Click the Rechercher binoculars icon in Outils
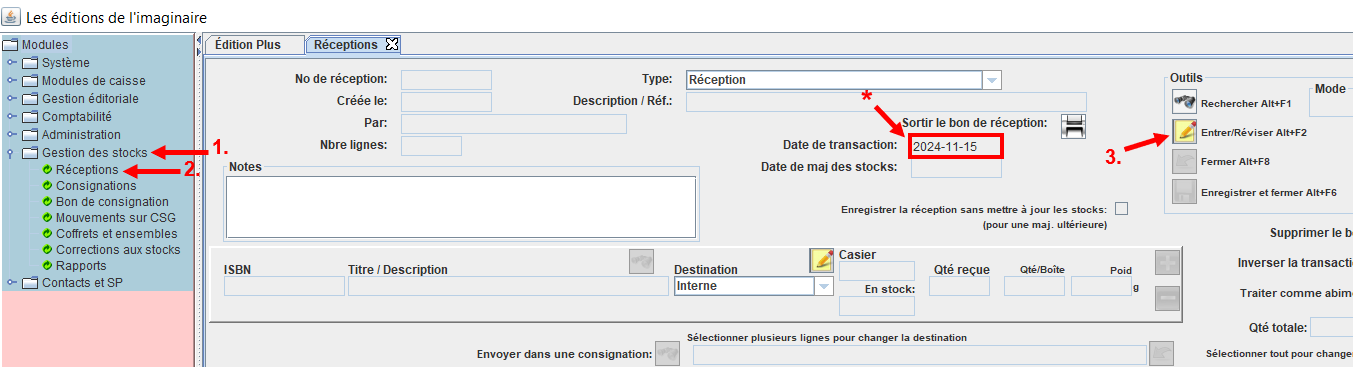 point(1184,102)
